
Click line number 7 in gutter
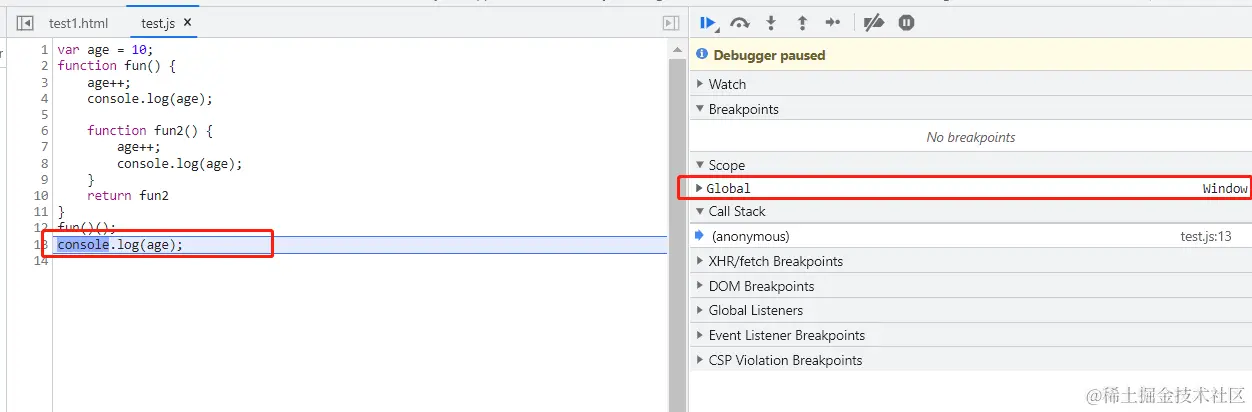(x=44, y=147)
